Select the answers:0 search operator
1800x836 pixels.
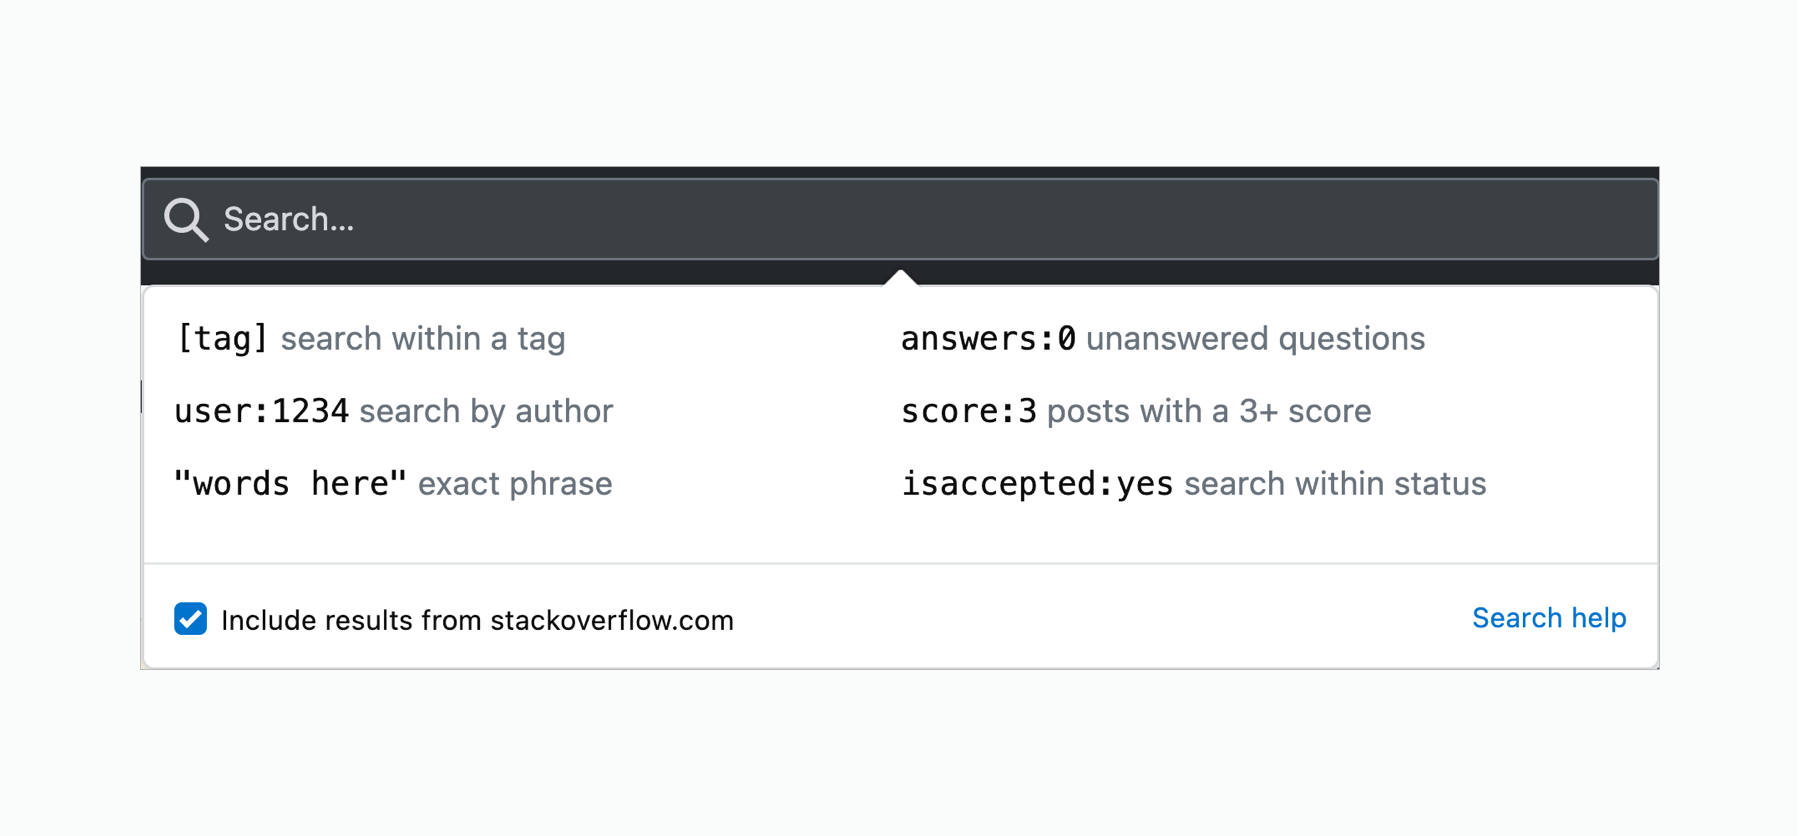pyautogui.click(x=988, y=338)
